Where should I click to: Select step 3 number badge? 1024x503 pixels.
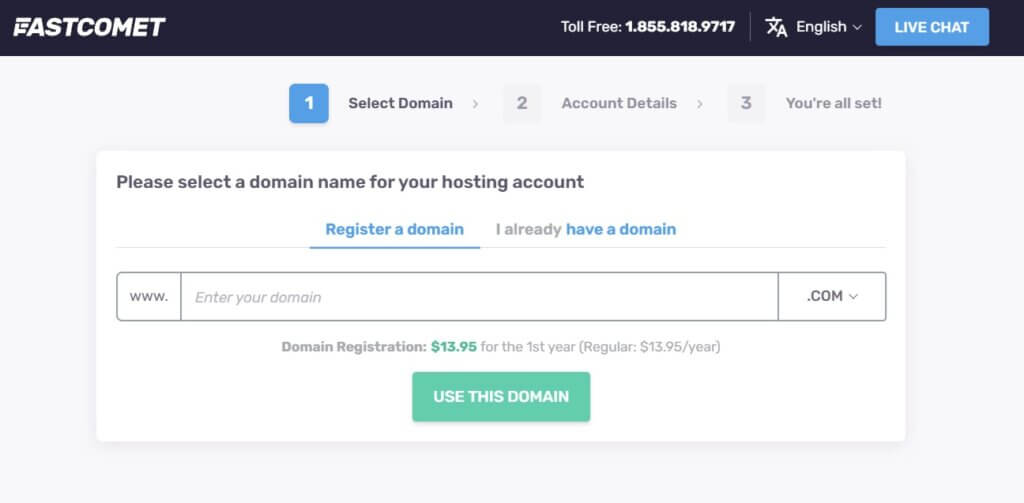(x=746, y=103)
